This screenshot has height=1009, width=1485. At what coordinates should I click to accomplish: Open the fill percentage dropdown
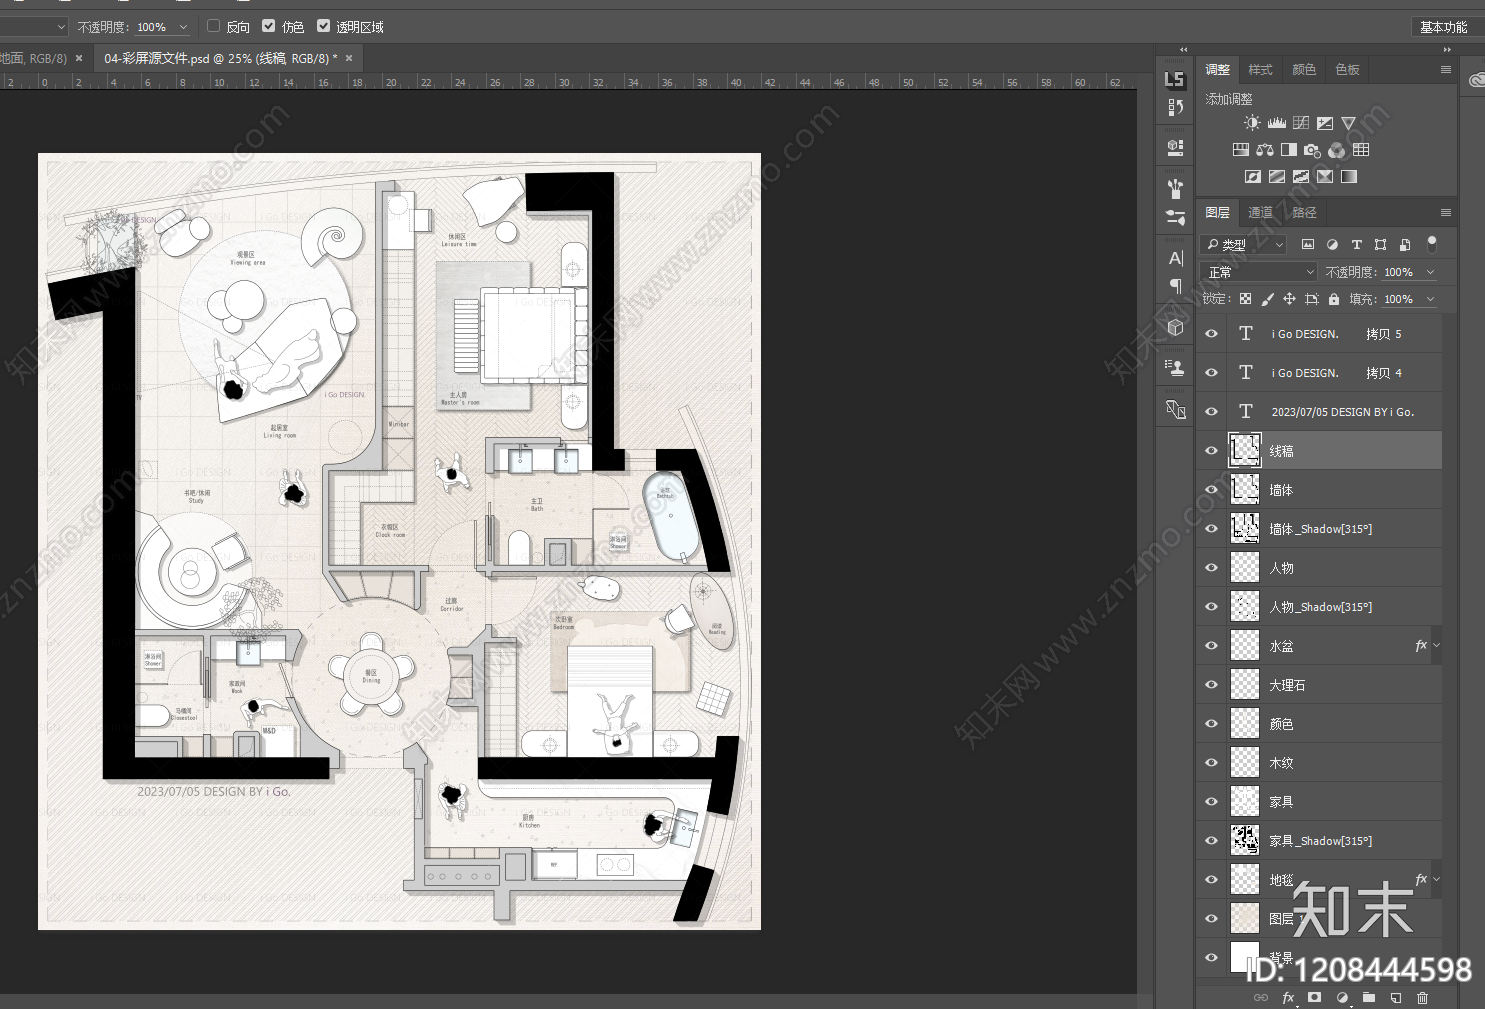(1430, 299)
